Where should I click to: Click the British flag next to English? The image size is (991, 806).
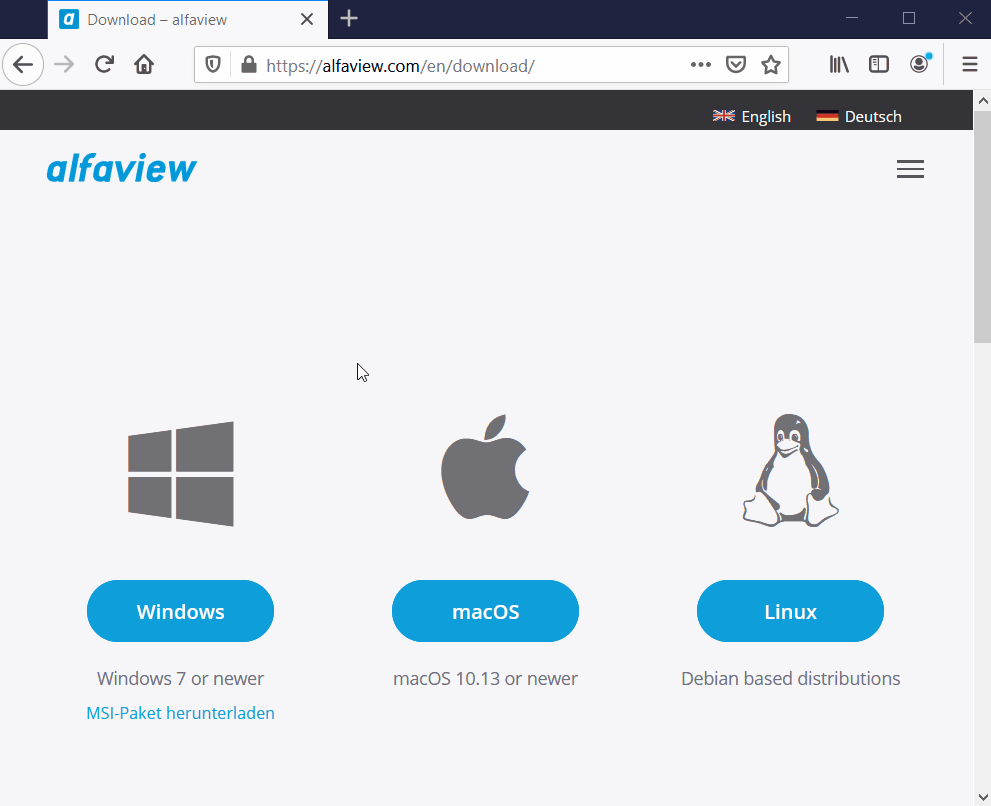(x=723, y=115)
